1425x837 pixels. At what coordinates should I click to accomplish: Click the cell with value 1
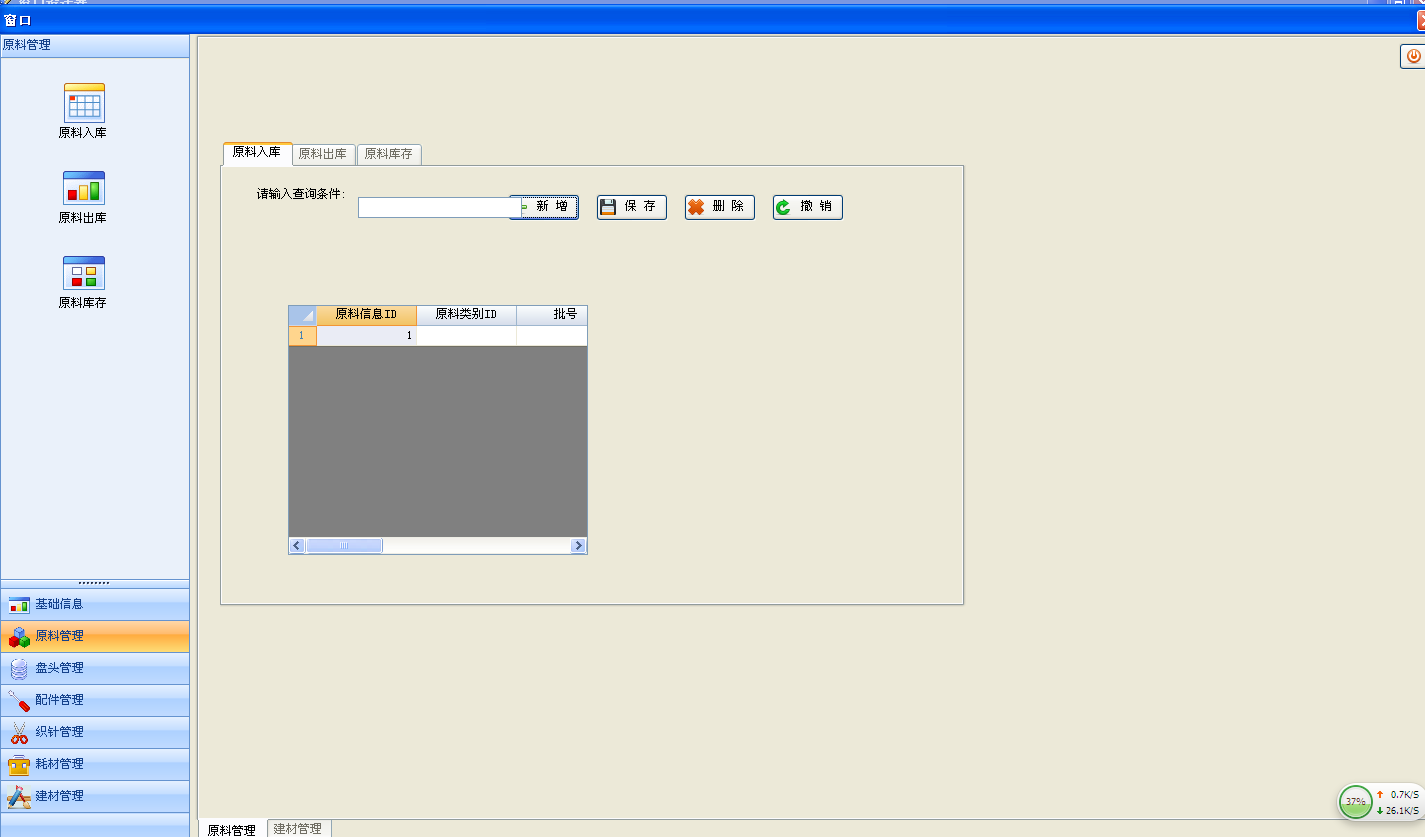[366, 336]
